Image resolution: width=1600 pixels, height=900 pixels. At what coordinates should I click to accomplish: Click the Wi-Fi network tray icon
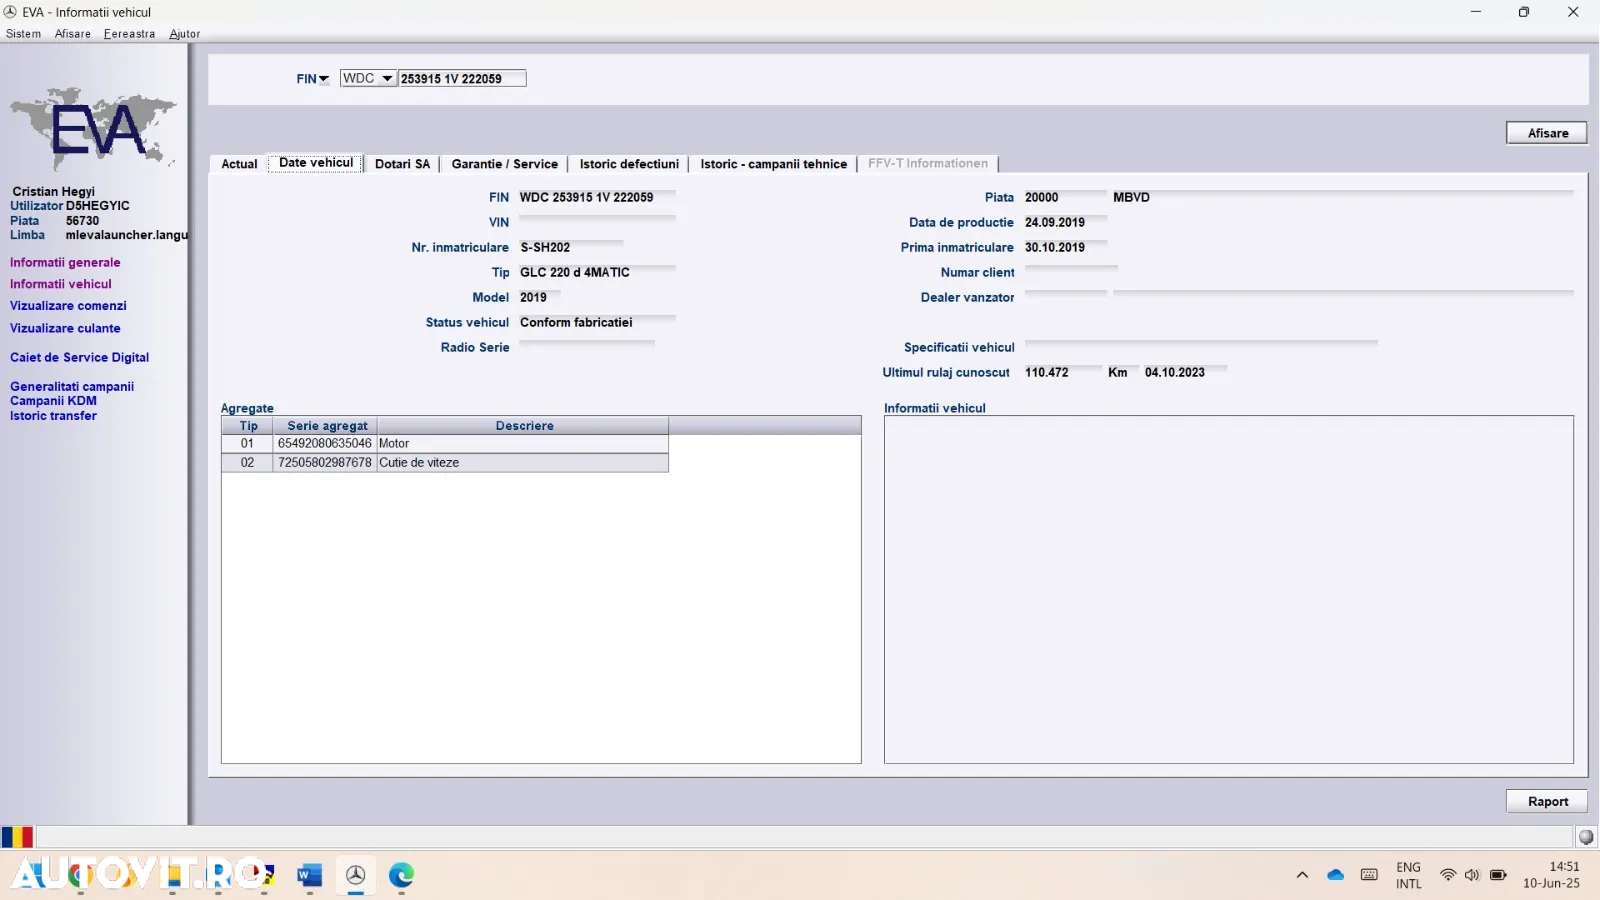[1447, 875]
